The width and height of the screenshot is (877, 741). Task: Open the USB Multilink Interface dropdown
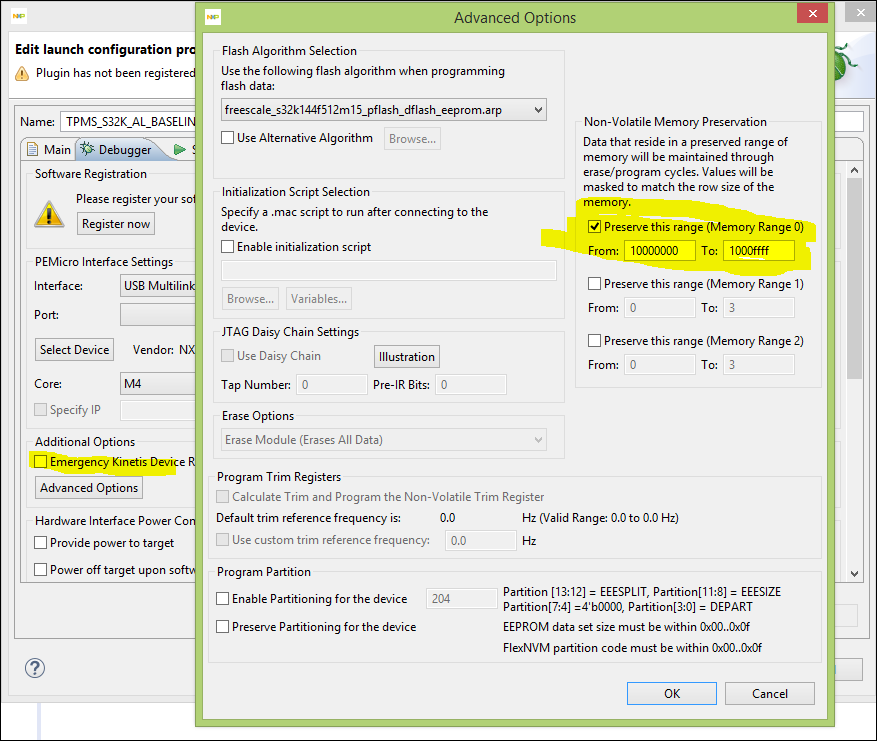click(x=158, y=286)
